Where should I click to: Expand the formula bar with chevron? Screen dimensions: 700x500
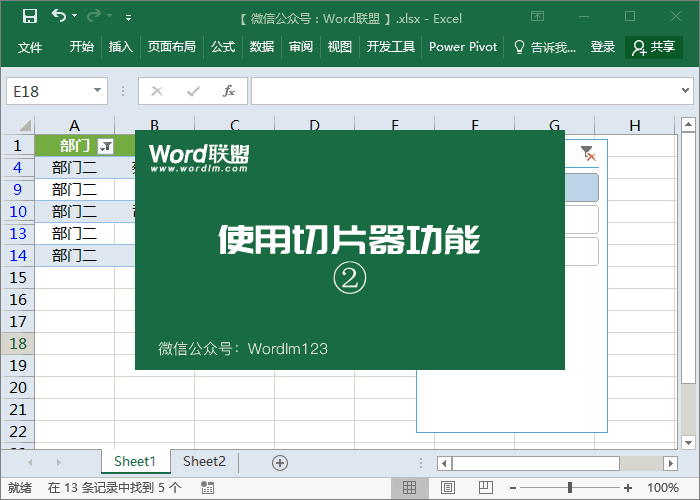686,91
